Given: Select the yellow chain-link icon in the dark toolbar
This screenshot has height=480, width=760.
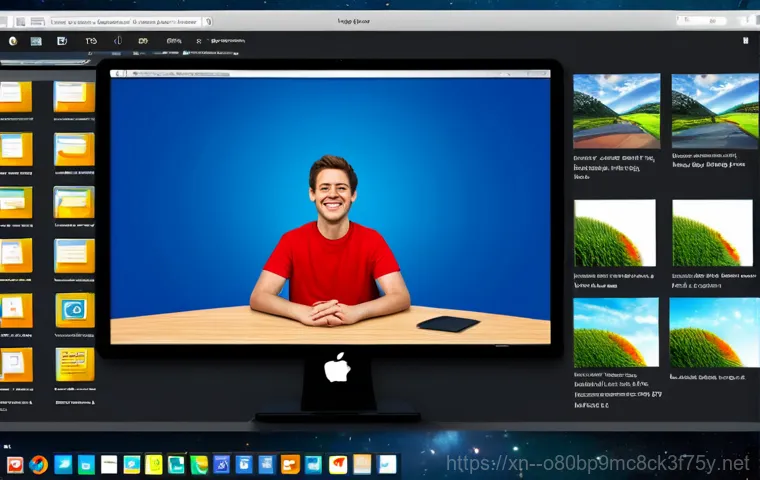Looking at the screenshot, I should point(142,41).
